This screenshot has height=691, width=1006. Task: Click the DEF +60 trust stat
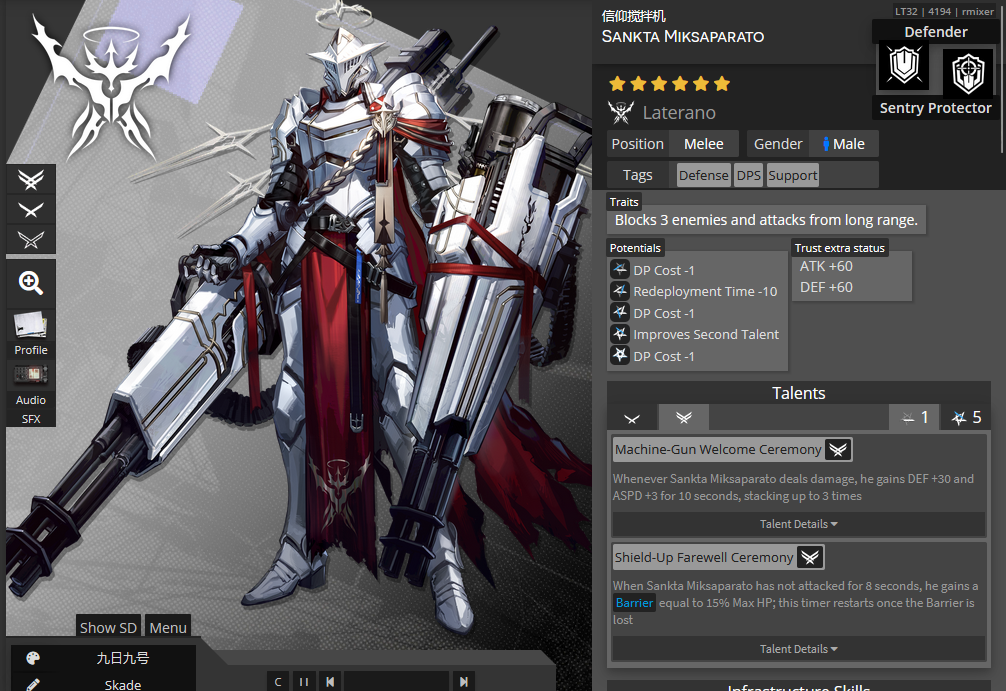[826, 287]
